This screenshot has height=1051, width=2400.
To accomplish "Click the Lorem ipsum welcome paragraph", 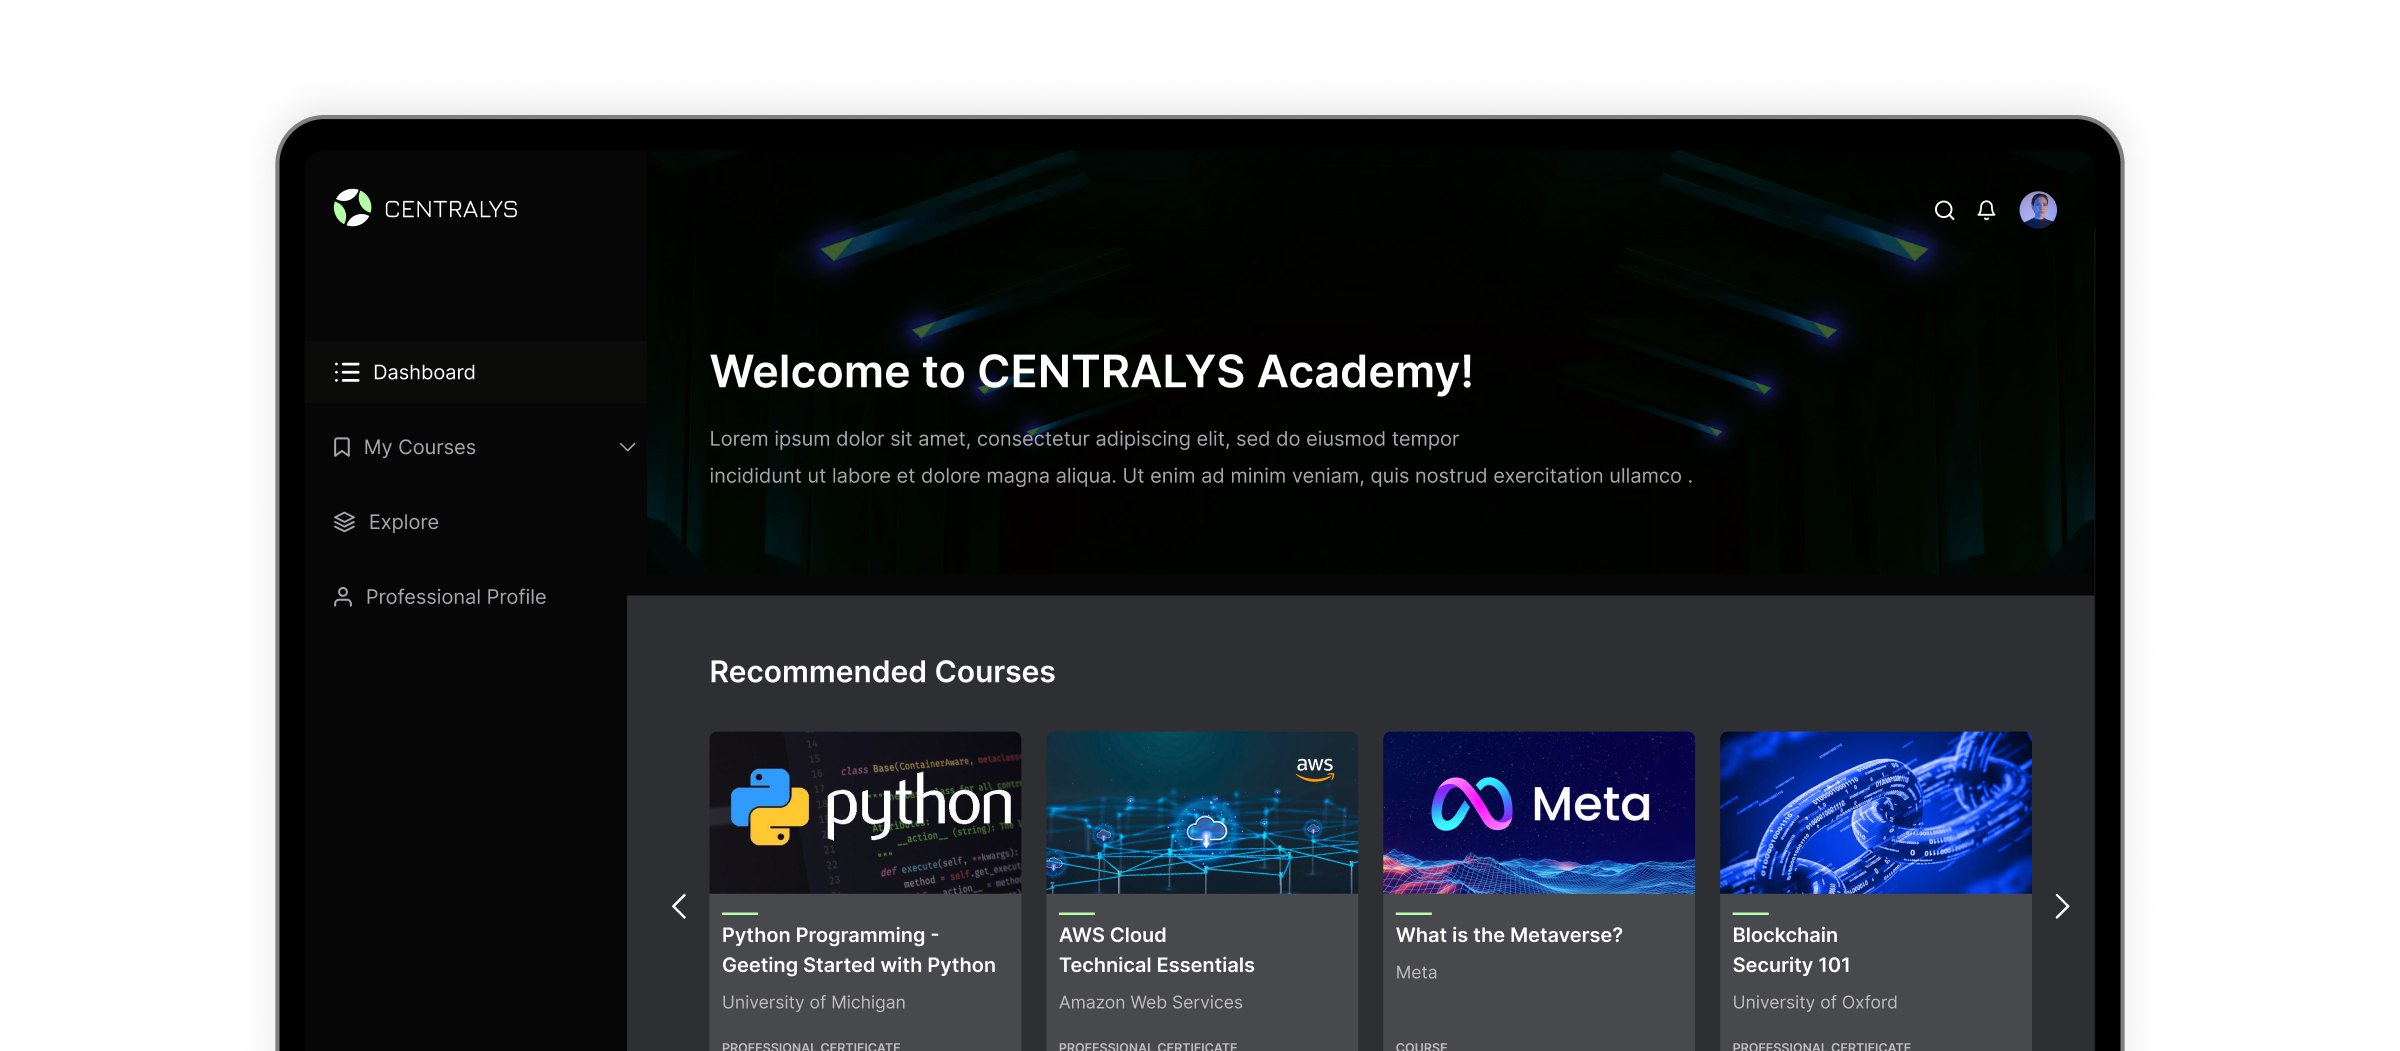I will pos(1201,457).
